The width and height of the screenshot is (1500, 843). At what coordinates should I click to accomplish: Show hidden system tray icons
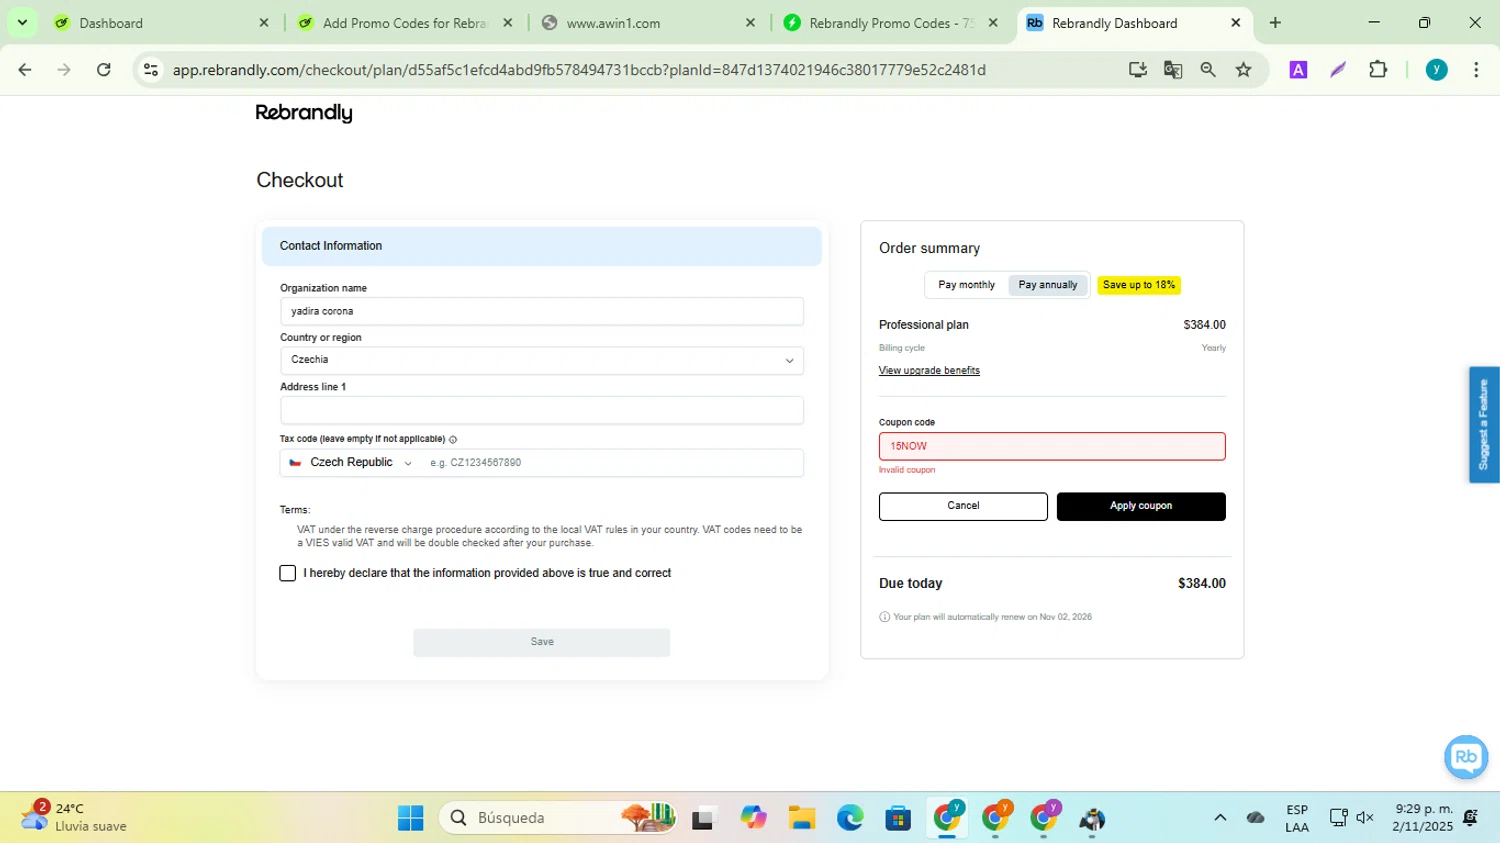[x=1220, y=817]
